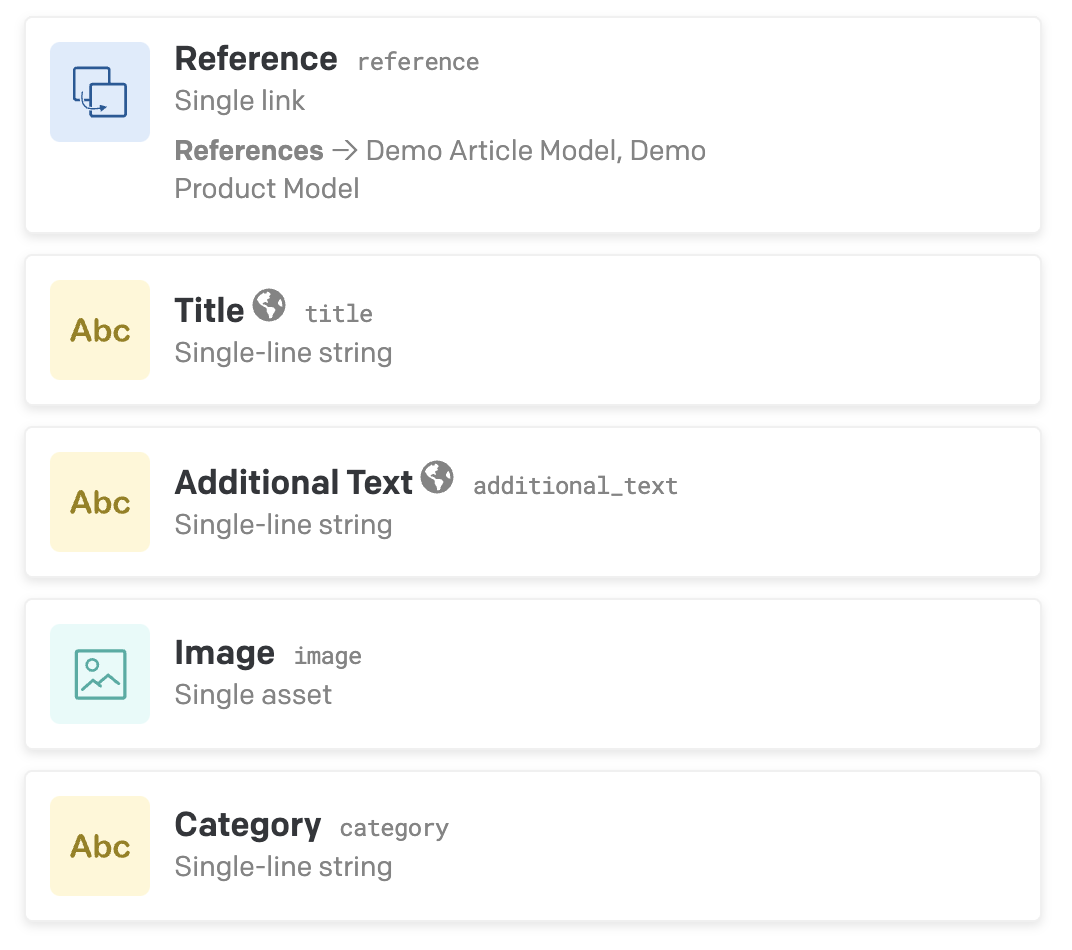Open the Title field name
The width and height of the screenshot is (1072, 950).
pos(209,311)
